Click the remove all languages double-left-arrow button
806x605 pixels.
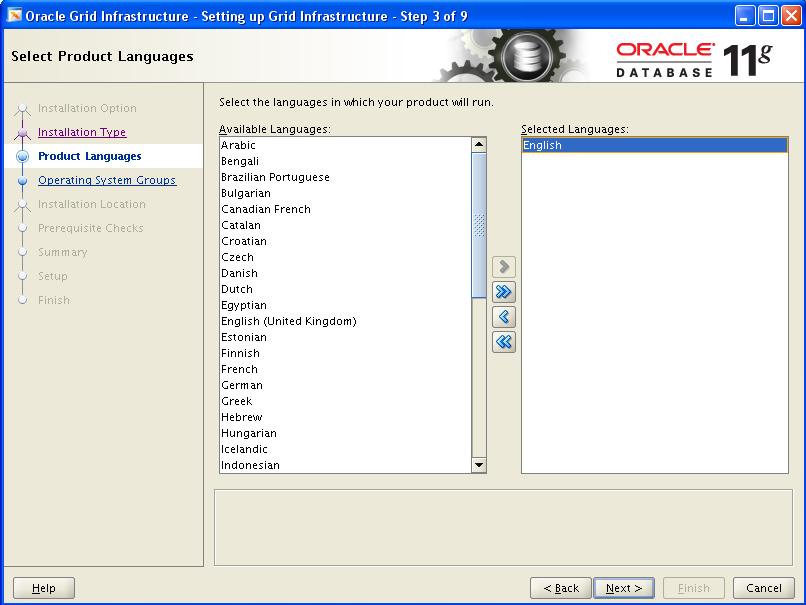(504, 342)
